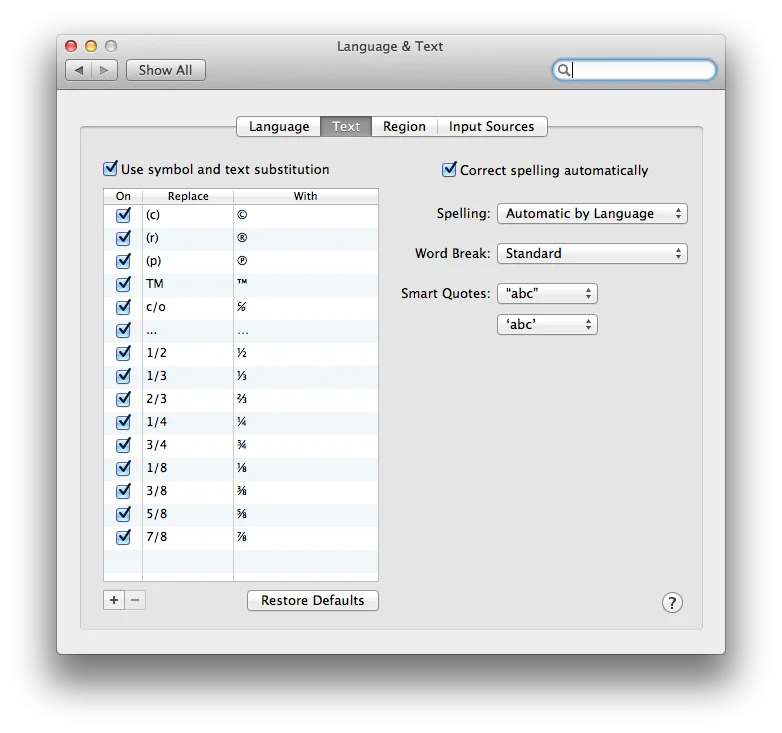
Task: Click the 7/8 replace text cell
Action: (x=188, y=537)
